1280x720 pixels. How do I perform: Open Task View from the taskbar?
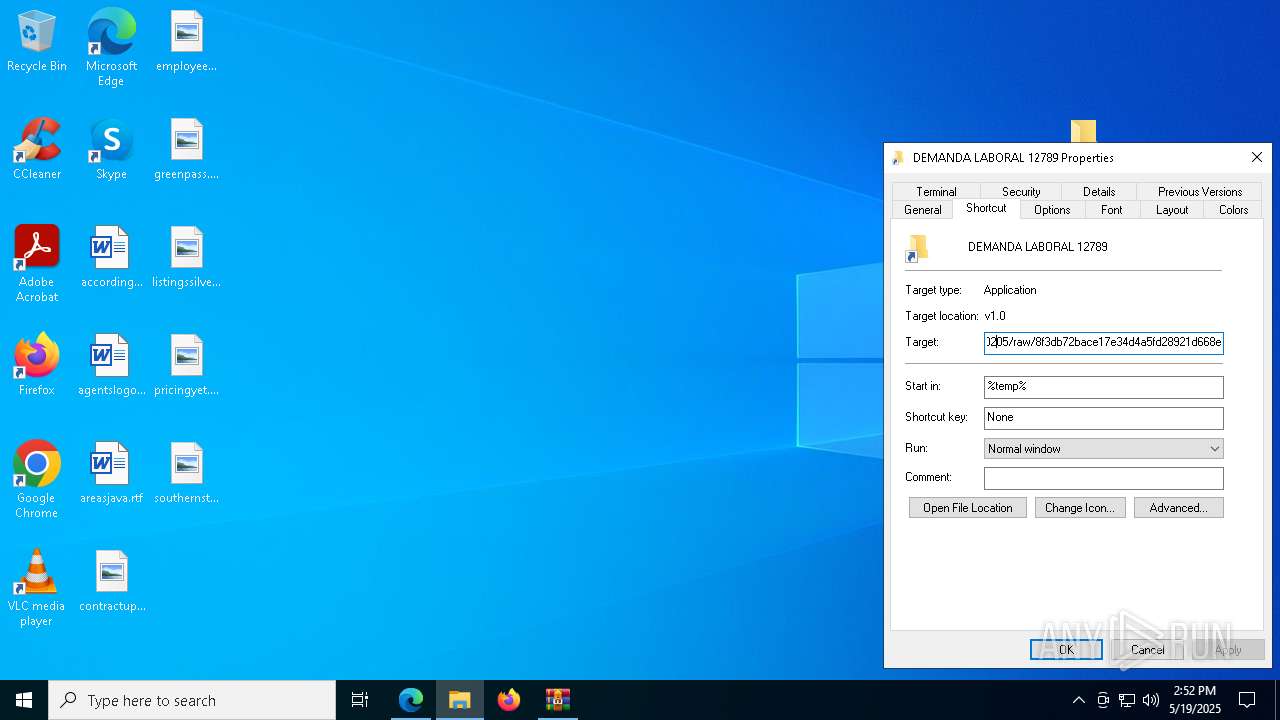pos(360,700)
